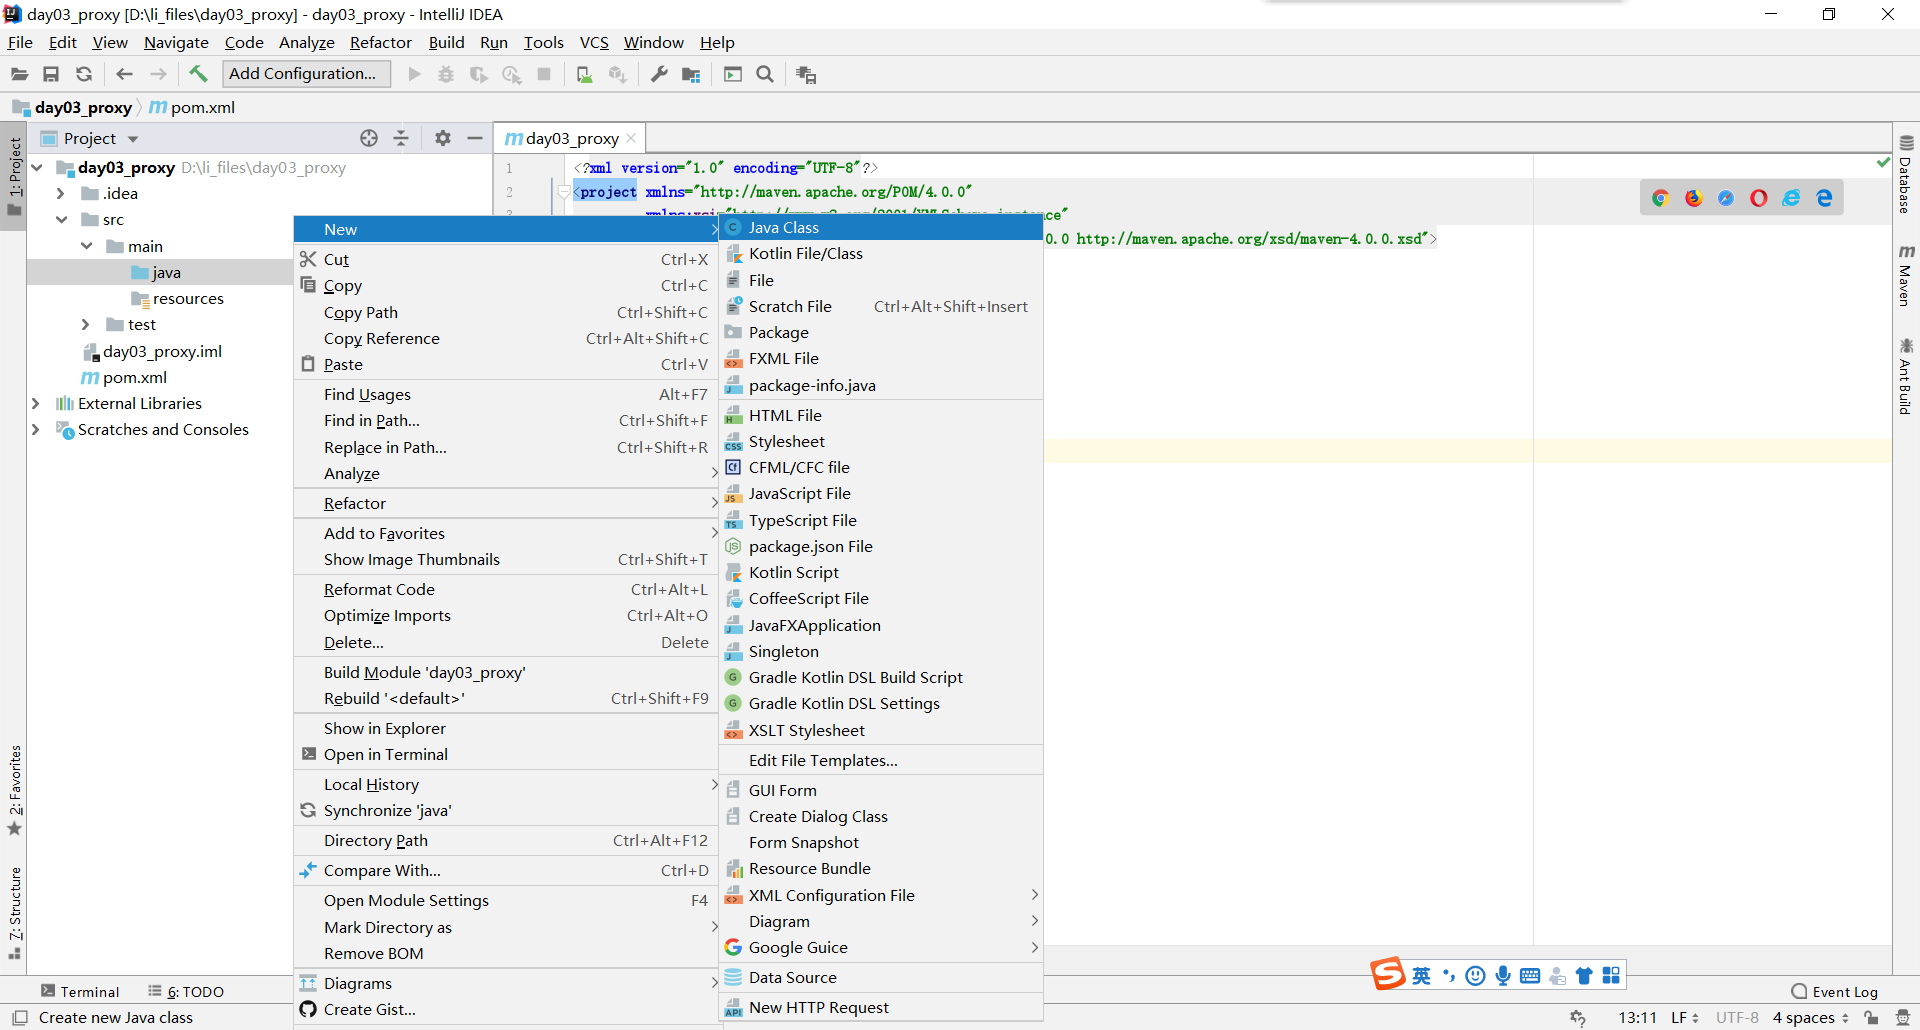Select Edit File Templates... entry
Screen dimensions: 1920x1030
point(881,760)
